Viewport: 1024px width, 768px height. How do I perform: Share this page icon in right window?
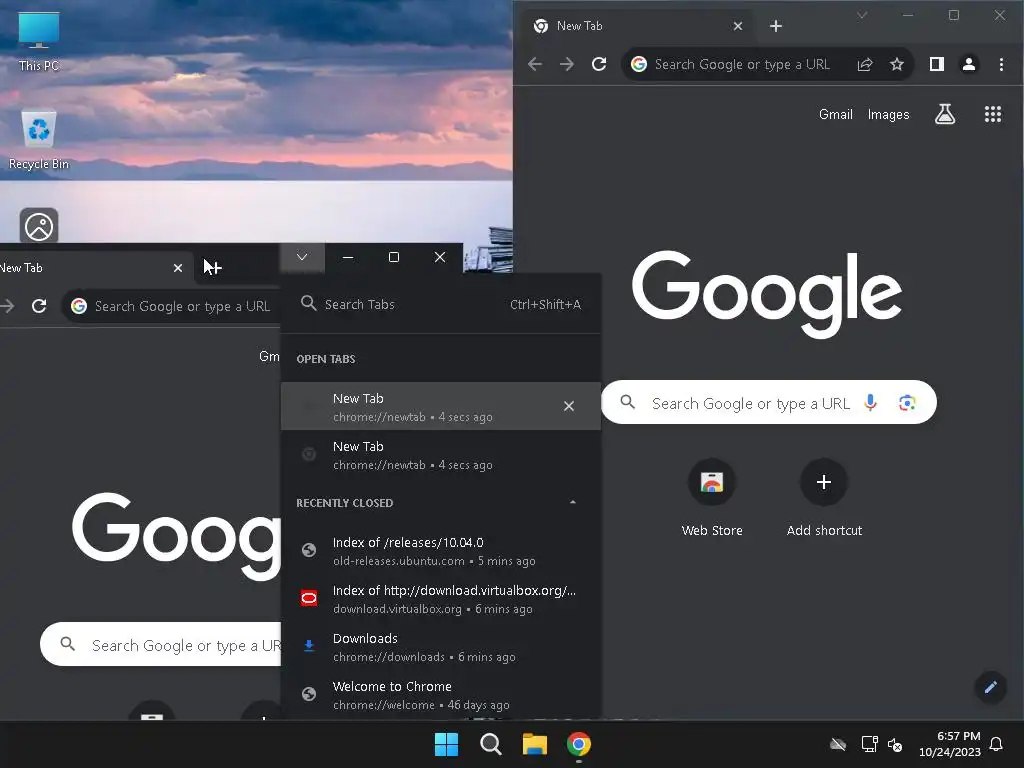click(865, 64)
